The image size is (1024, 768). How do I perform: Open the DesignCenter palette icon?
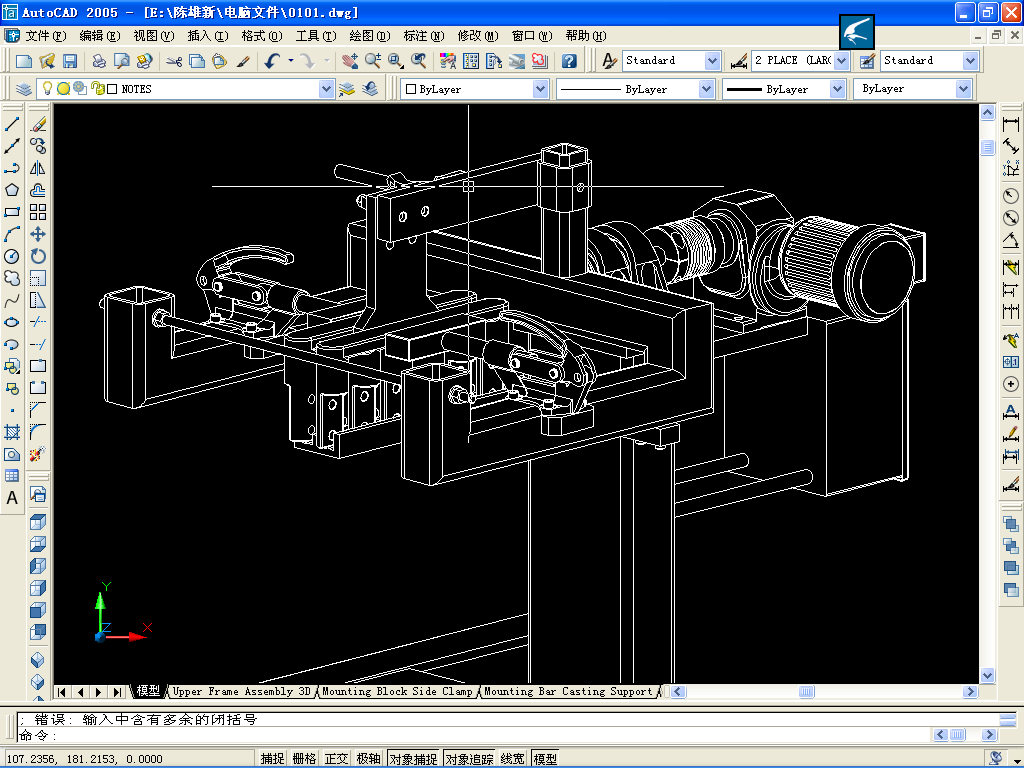point(471,61)
